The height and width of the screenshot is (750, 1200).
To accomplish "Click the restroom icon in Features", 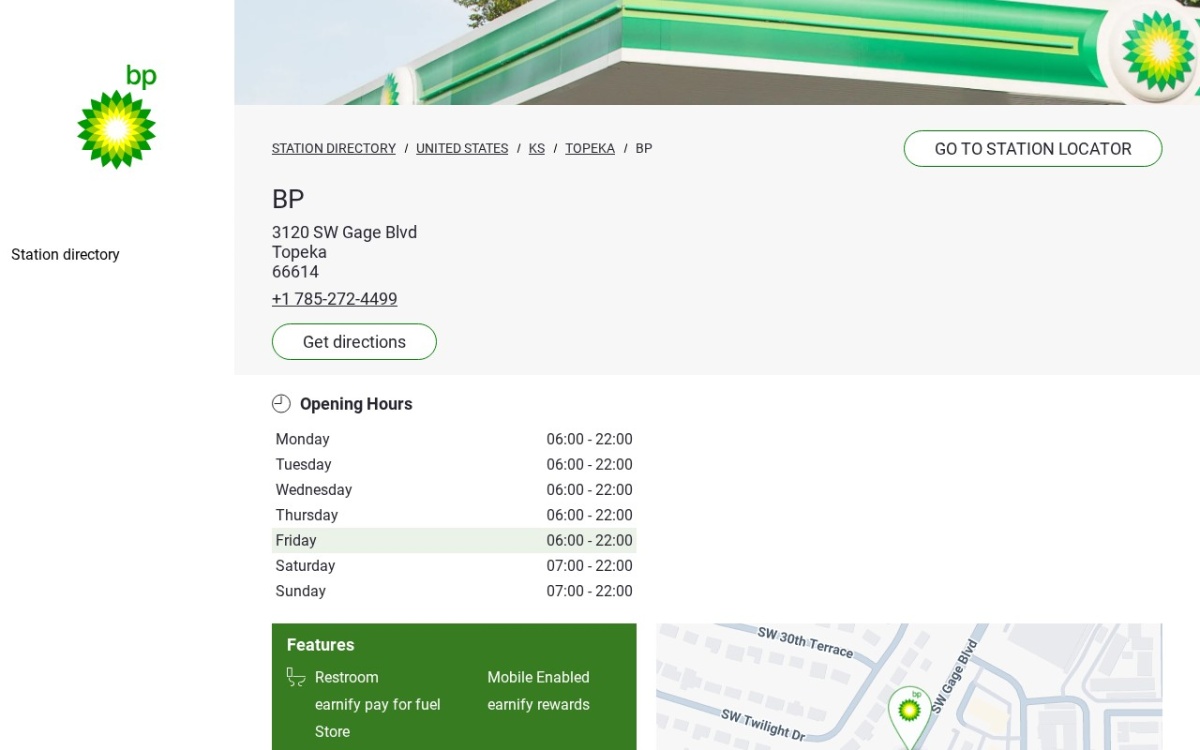I will [x=296, y=677].
